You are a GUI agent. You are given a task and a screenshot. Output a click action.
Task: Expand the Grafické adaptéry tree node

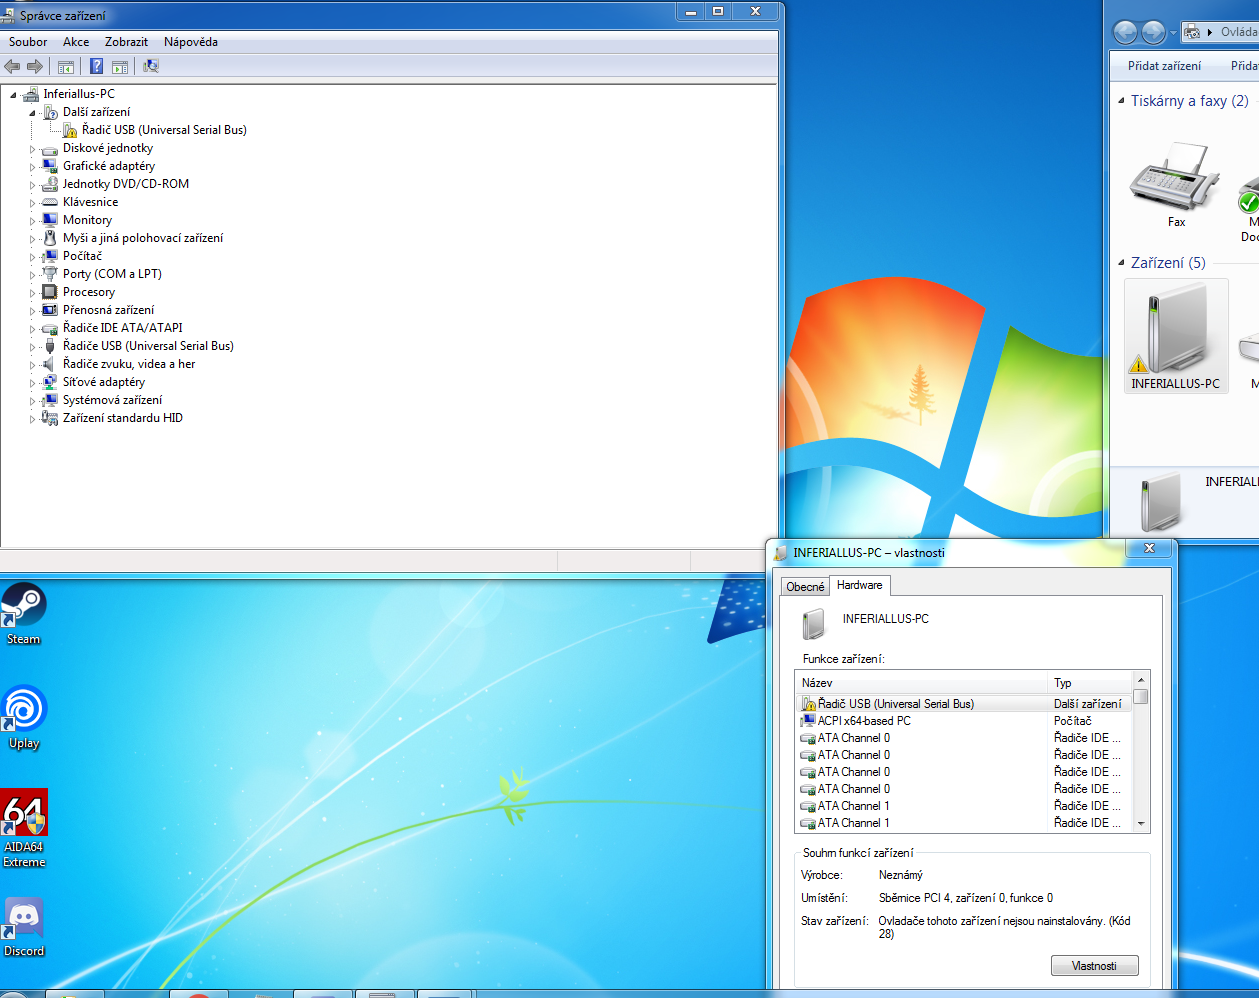click(32, 167)
